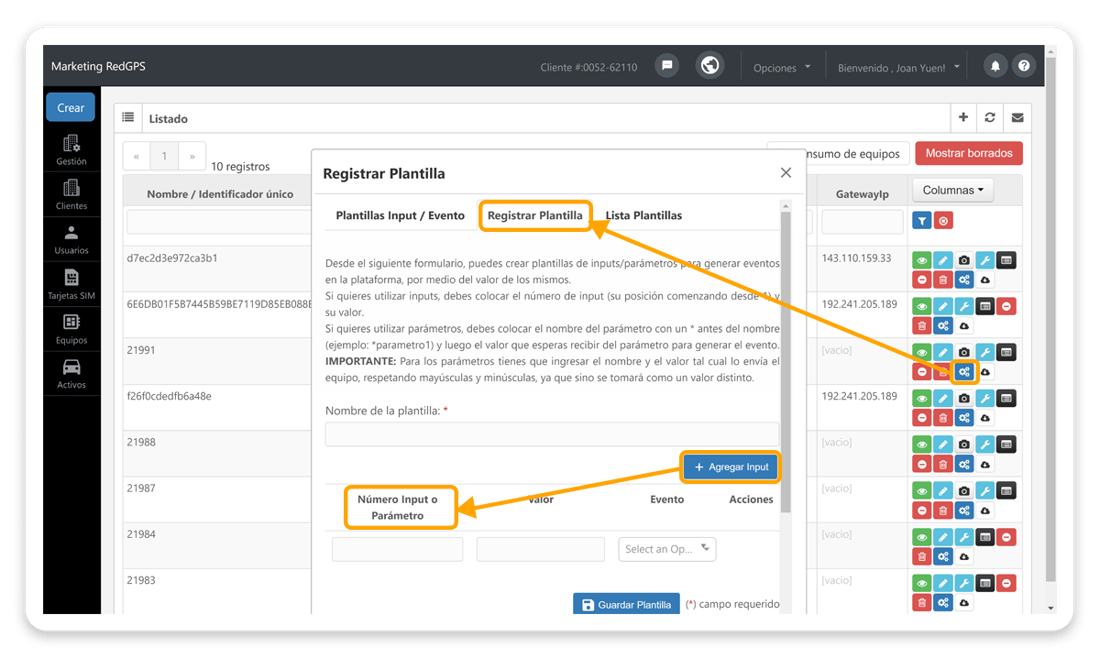The height and width of the screenshot is (659, 1100).
Task: Apply the blue filter funnel button
Action: coord(922,221)
